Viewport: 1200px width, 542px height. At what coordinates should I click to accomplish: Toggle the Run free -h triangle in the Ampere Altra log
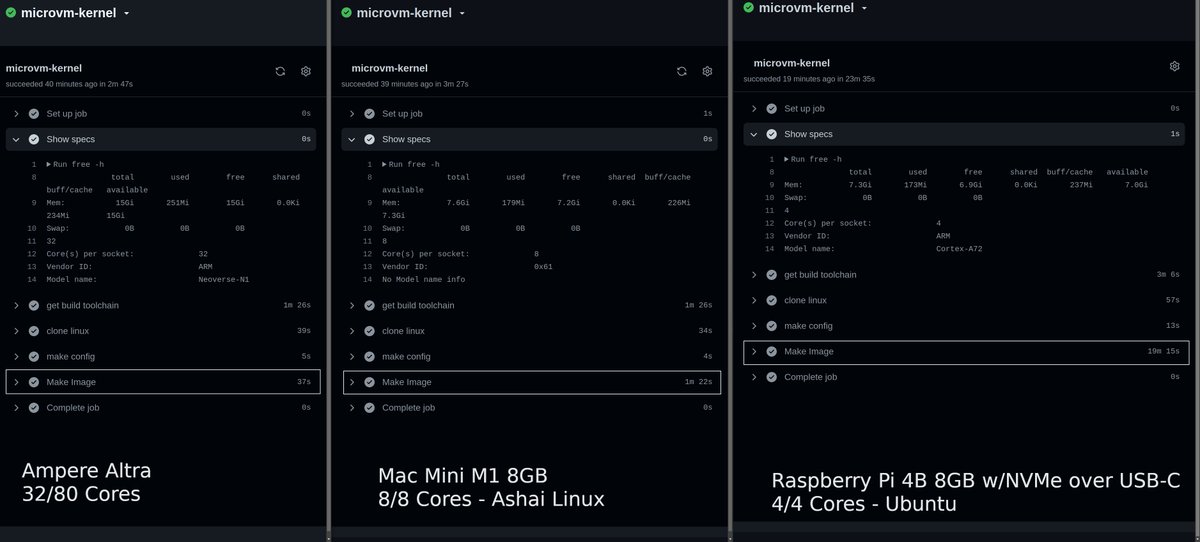tap(49, 164)
